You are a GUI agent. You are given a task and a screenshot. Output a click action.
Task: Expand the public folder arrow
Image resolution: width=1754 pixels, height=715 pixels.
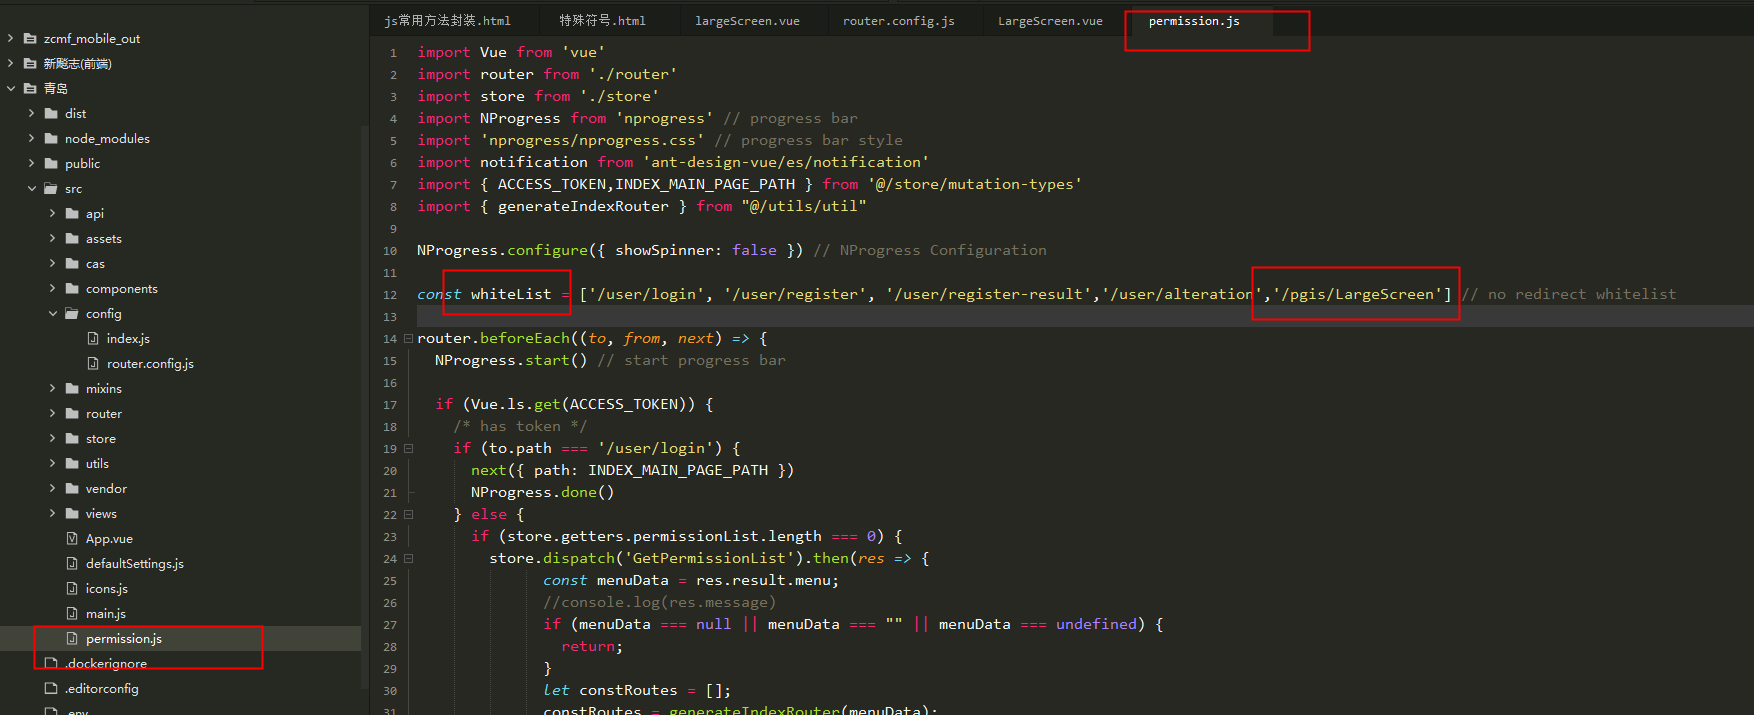[x=31, y=163]
